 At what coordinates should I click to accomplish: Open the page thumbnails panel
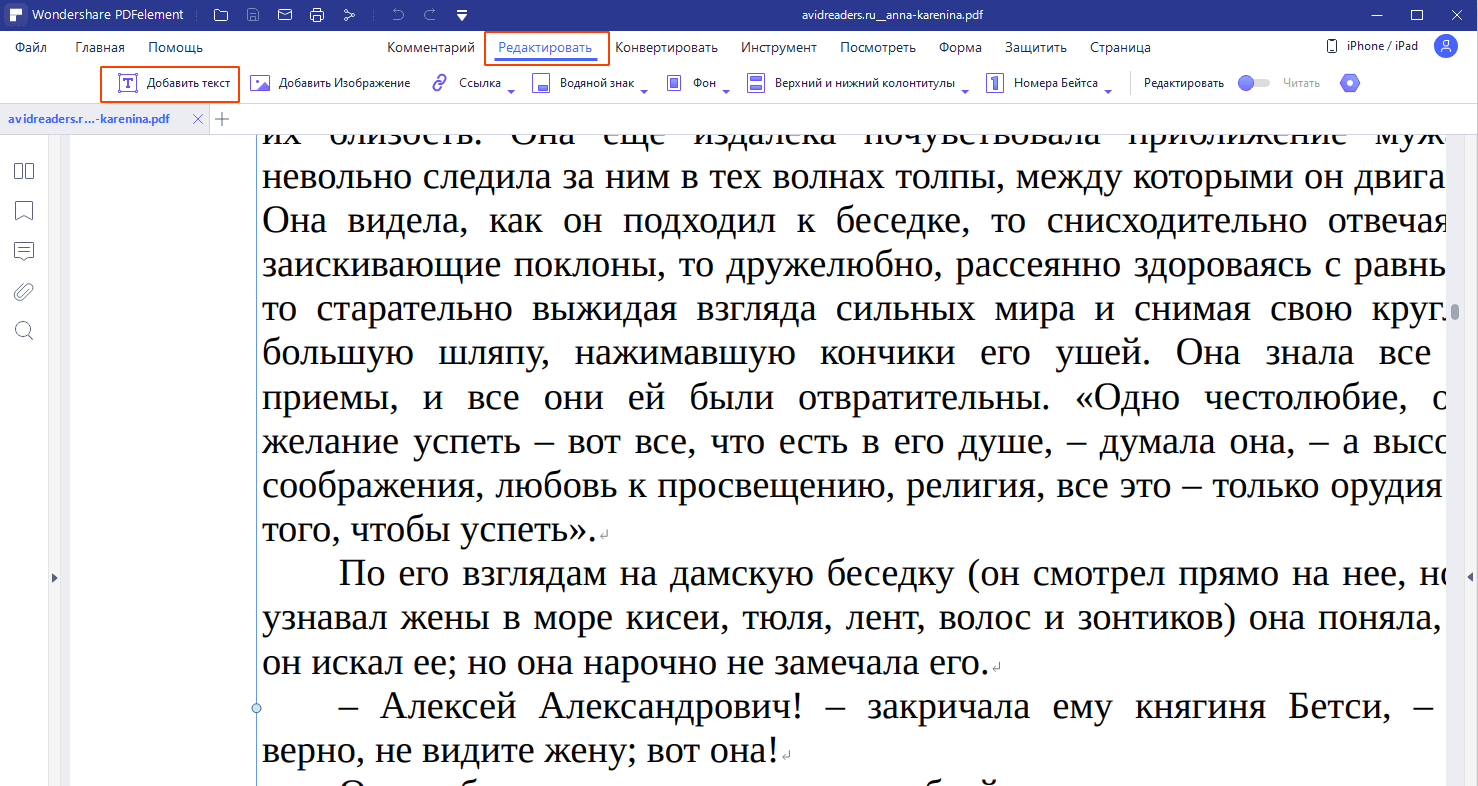24,171
